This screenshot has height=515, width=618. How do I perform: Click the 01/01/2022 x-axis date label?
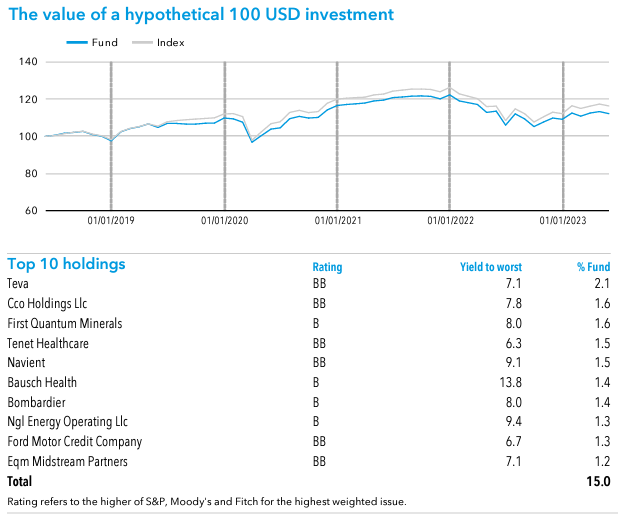(x=450, y=220)
